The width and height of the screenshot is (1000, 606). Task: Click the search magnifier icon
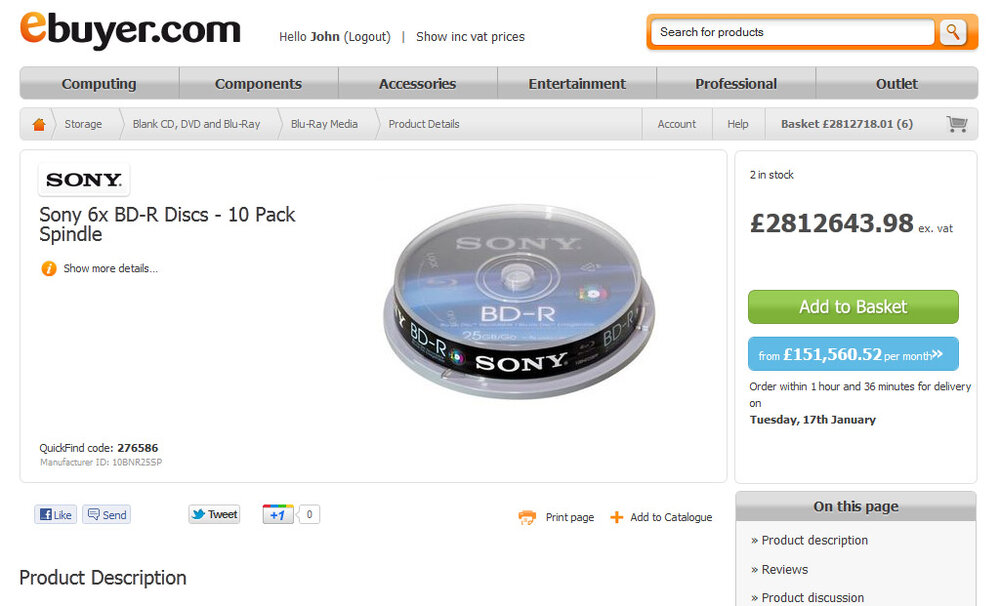(x=953, y=32)
